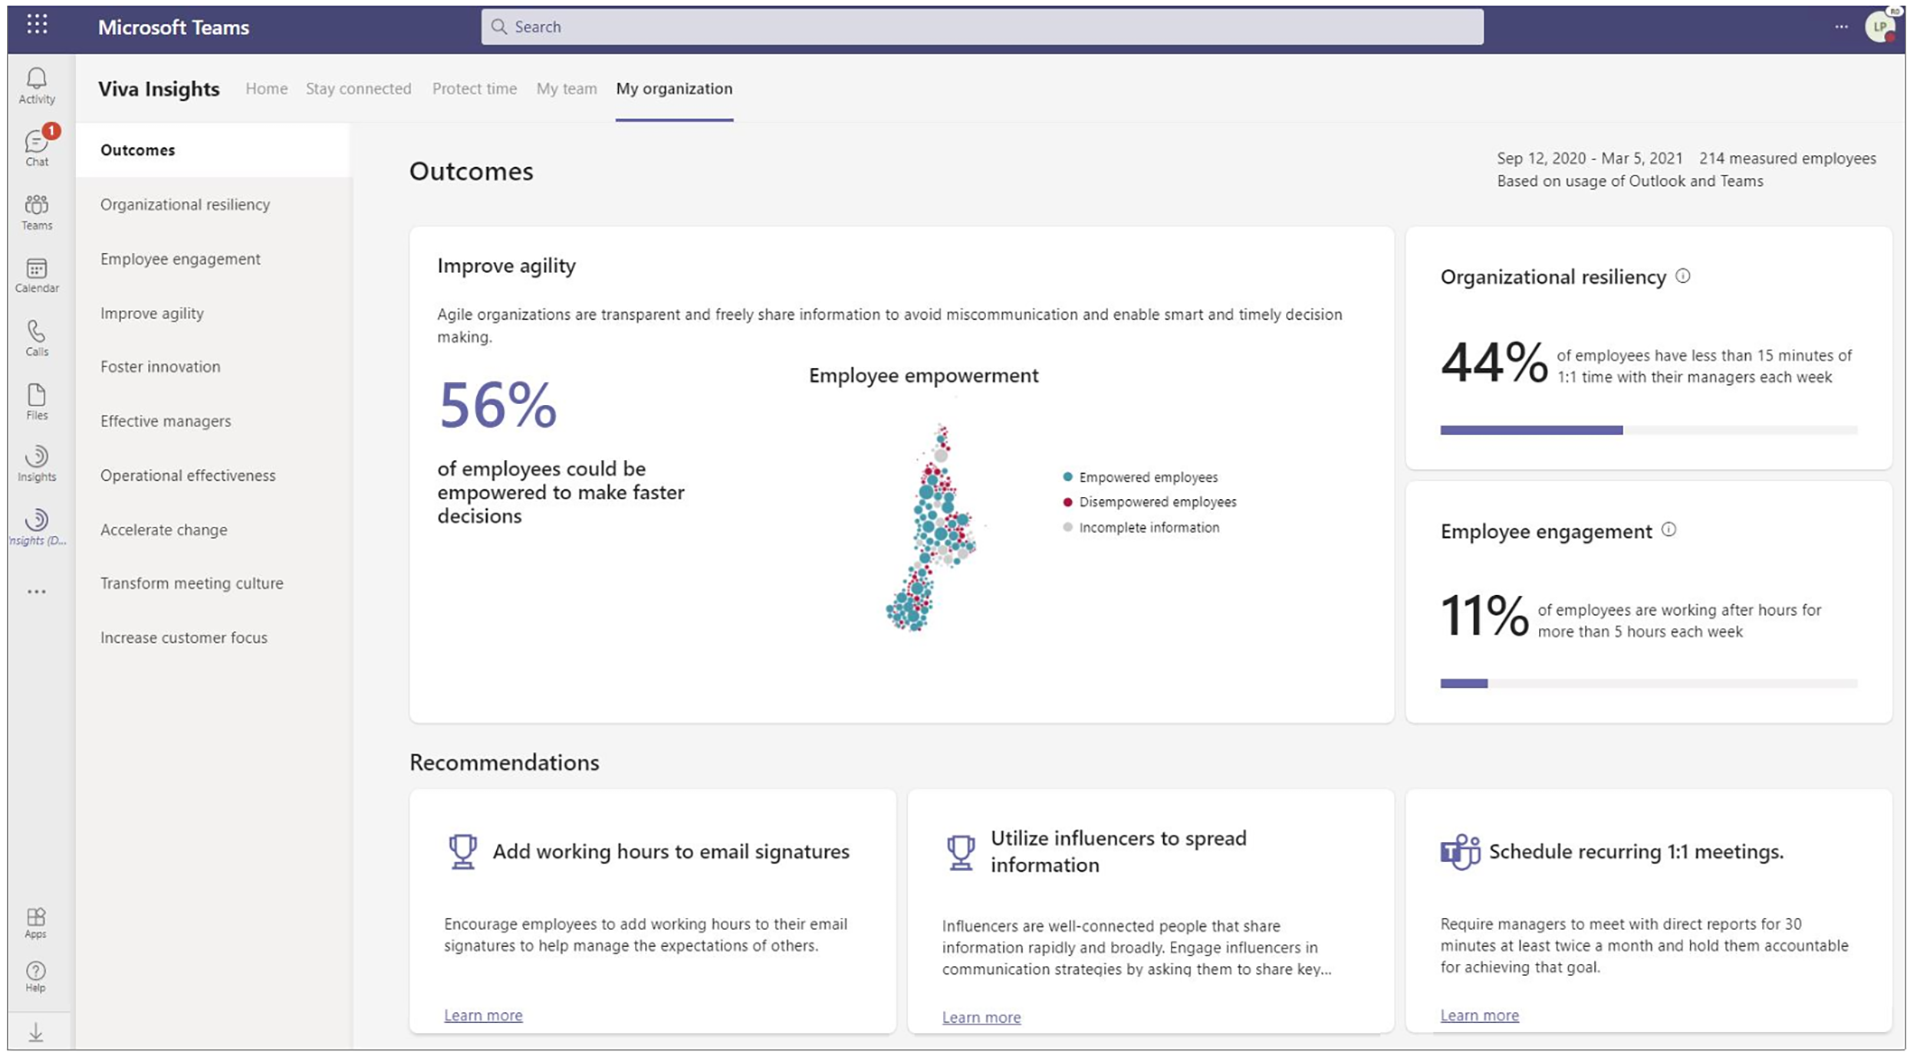Open settings and more ellipsis in the top bar

(x=1841, y=27)
